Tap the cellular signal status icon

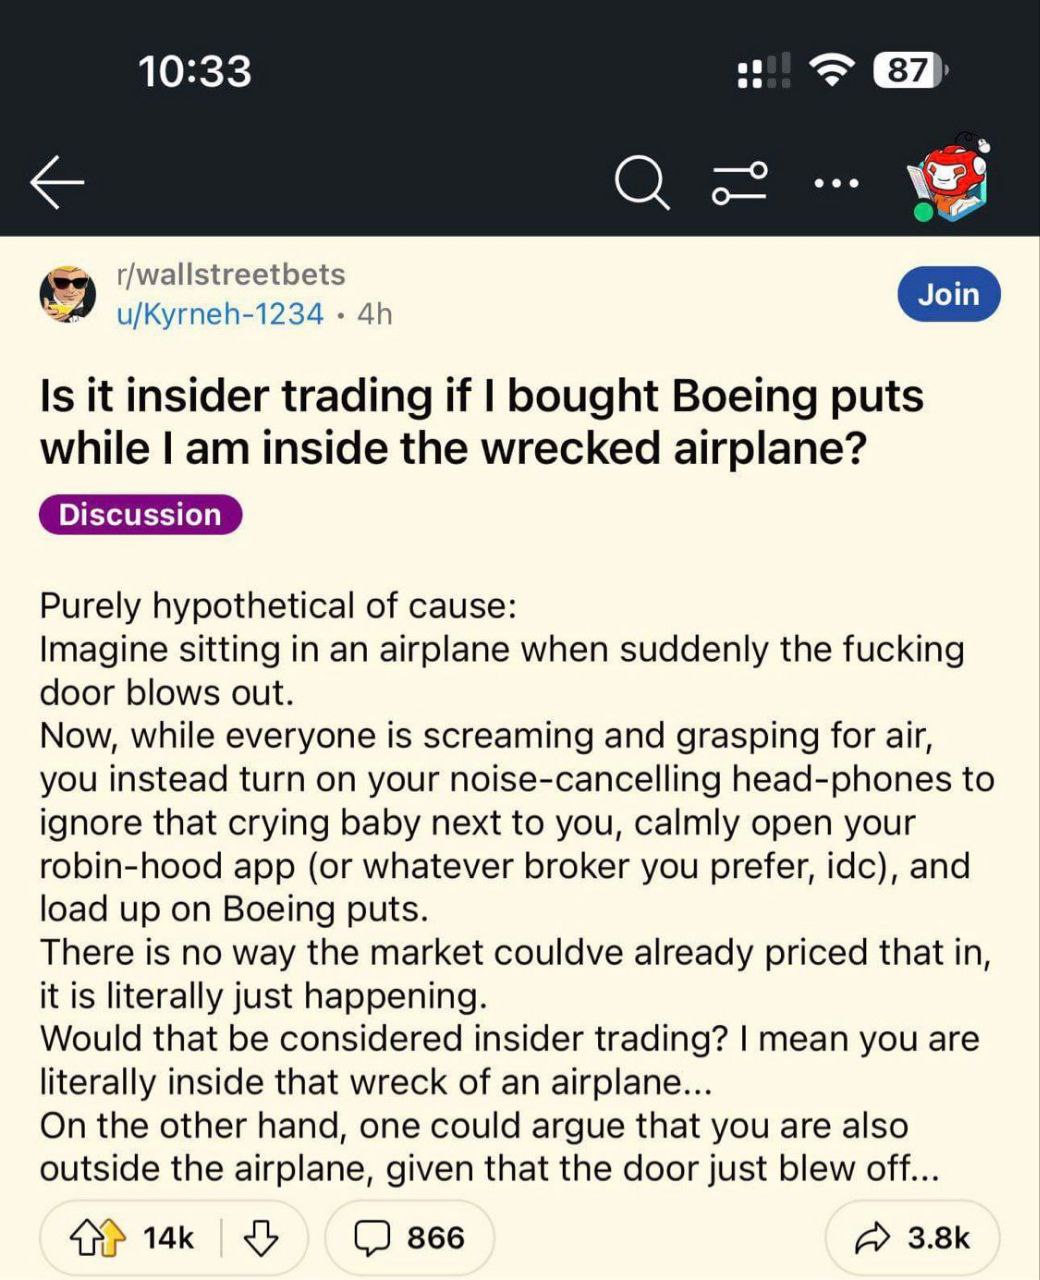(x=763, y=70)
